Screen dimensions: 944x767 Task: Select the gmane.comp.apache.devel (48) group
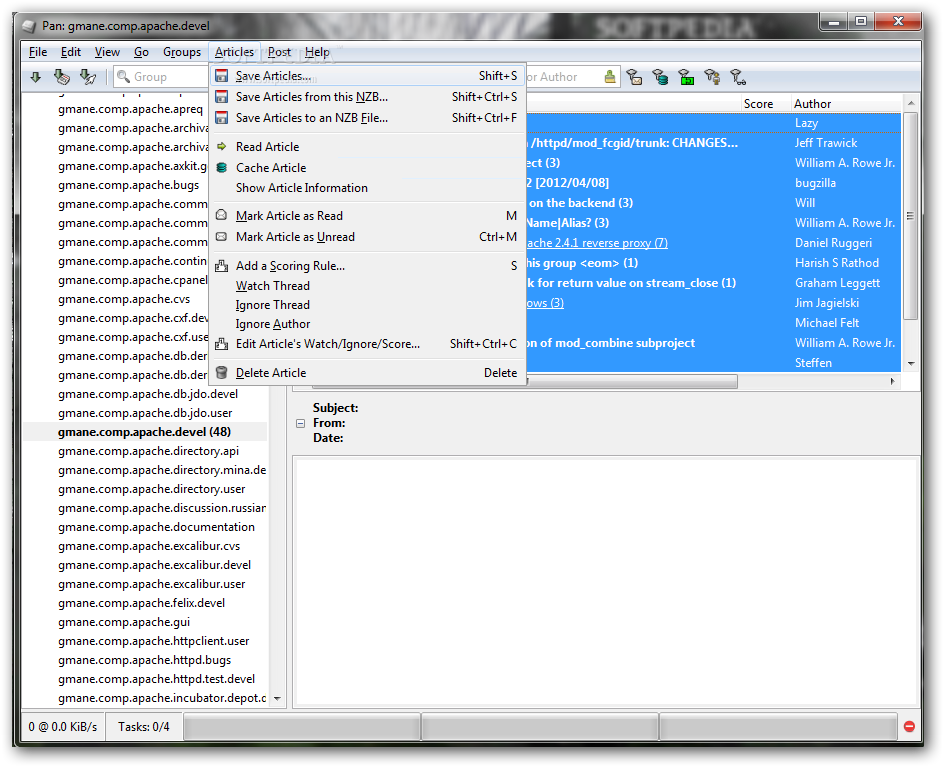(x=144, y=432)
